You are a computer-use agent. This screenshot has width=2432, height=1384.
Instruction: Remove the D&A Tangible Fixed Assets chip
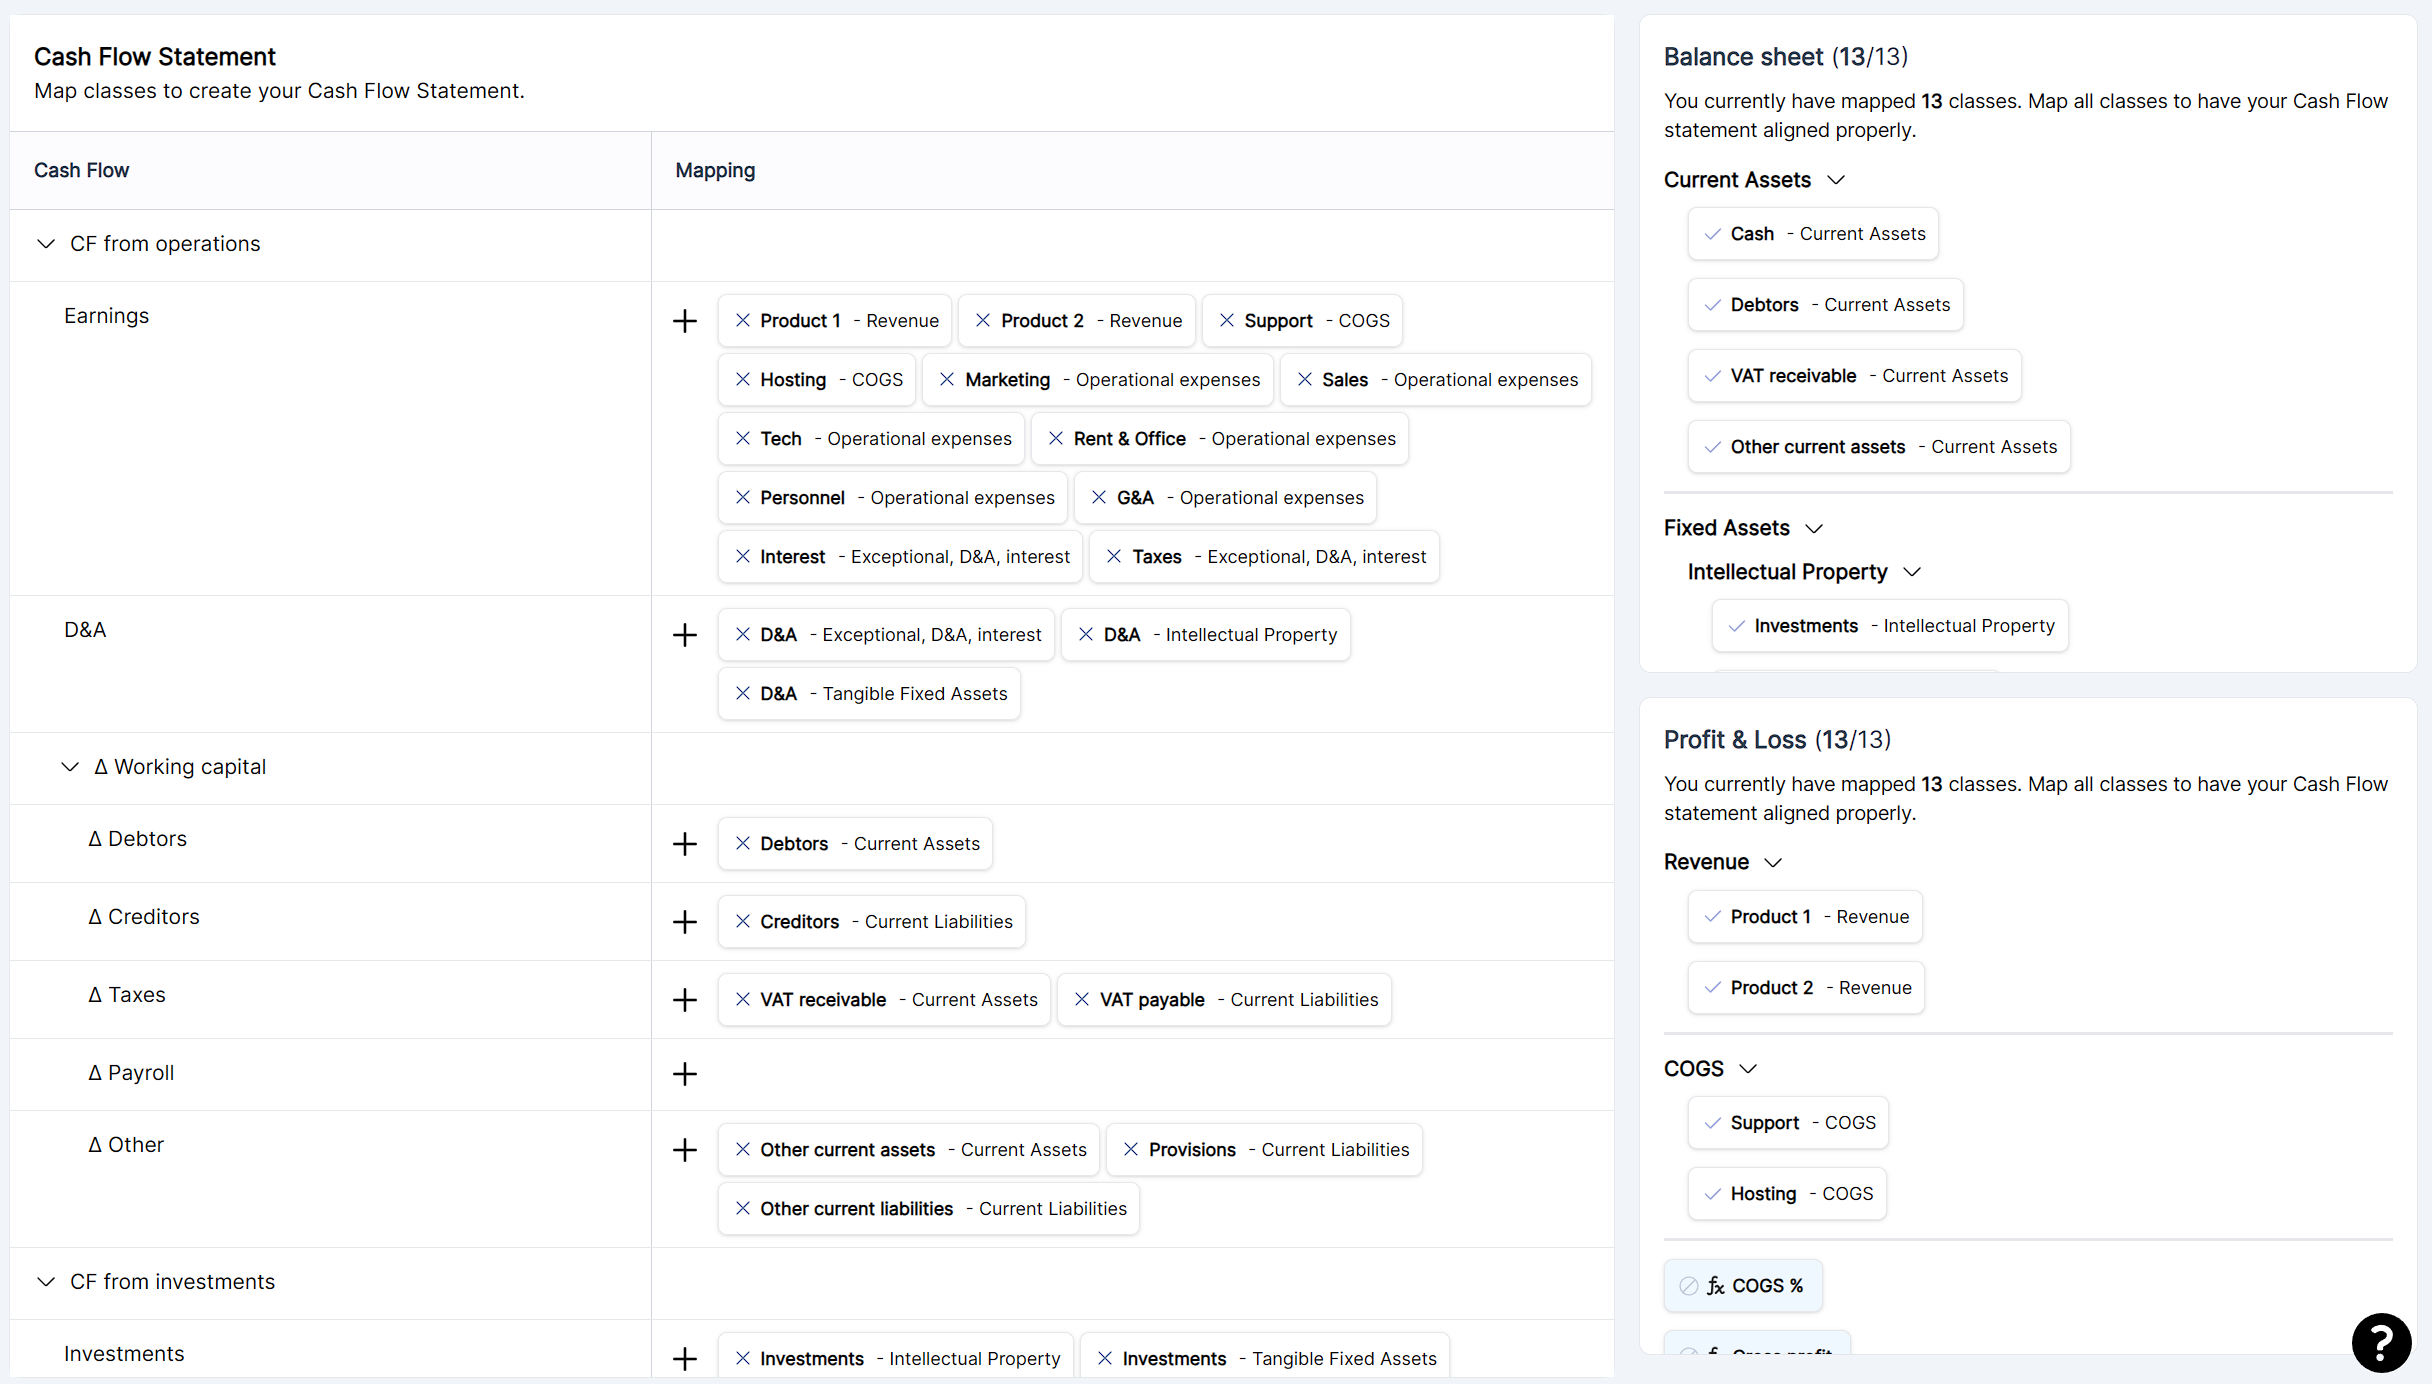743,694
